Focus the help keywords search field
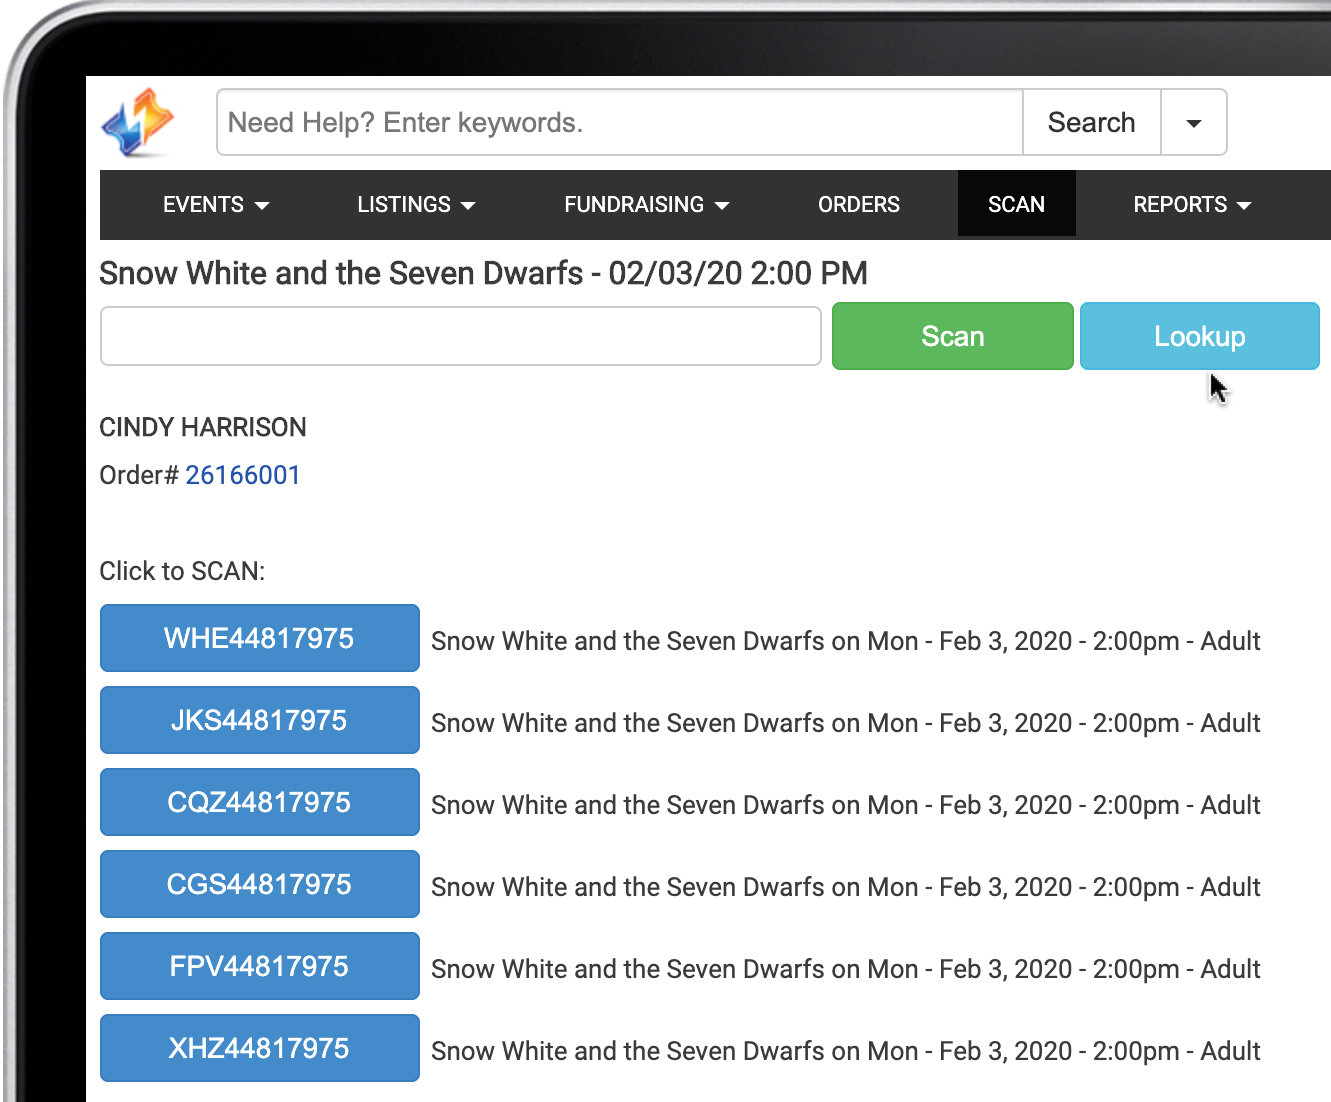The height and width of the screenshot is (1102, 1331). [620, 122]
